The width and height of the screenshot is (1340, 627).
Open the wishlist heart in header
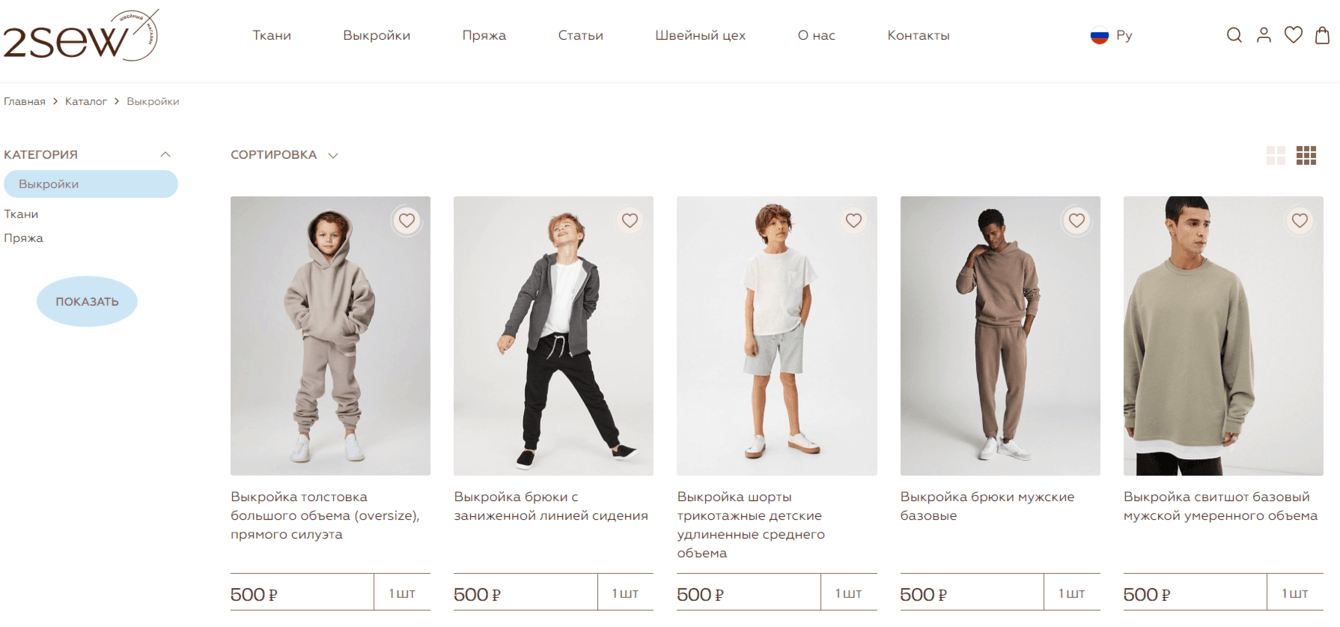[1293, 35]
